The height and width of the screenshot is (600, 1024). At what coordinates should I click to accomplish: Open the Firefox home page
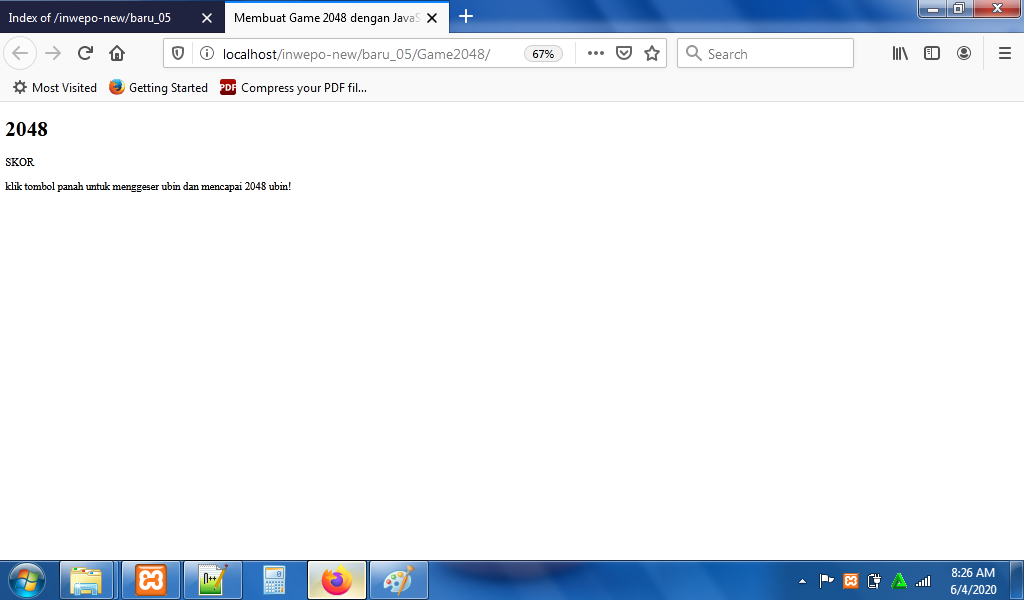(x=117, y=54)
